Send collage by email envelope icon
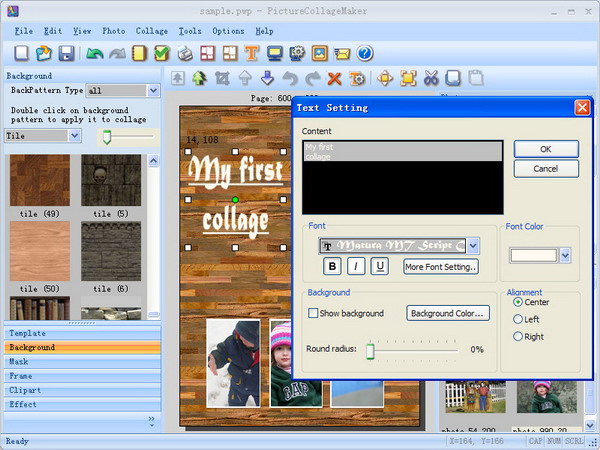Screen dimensions: 600x450 pos(342,53)
